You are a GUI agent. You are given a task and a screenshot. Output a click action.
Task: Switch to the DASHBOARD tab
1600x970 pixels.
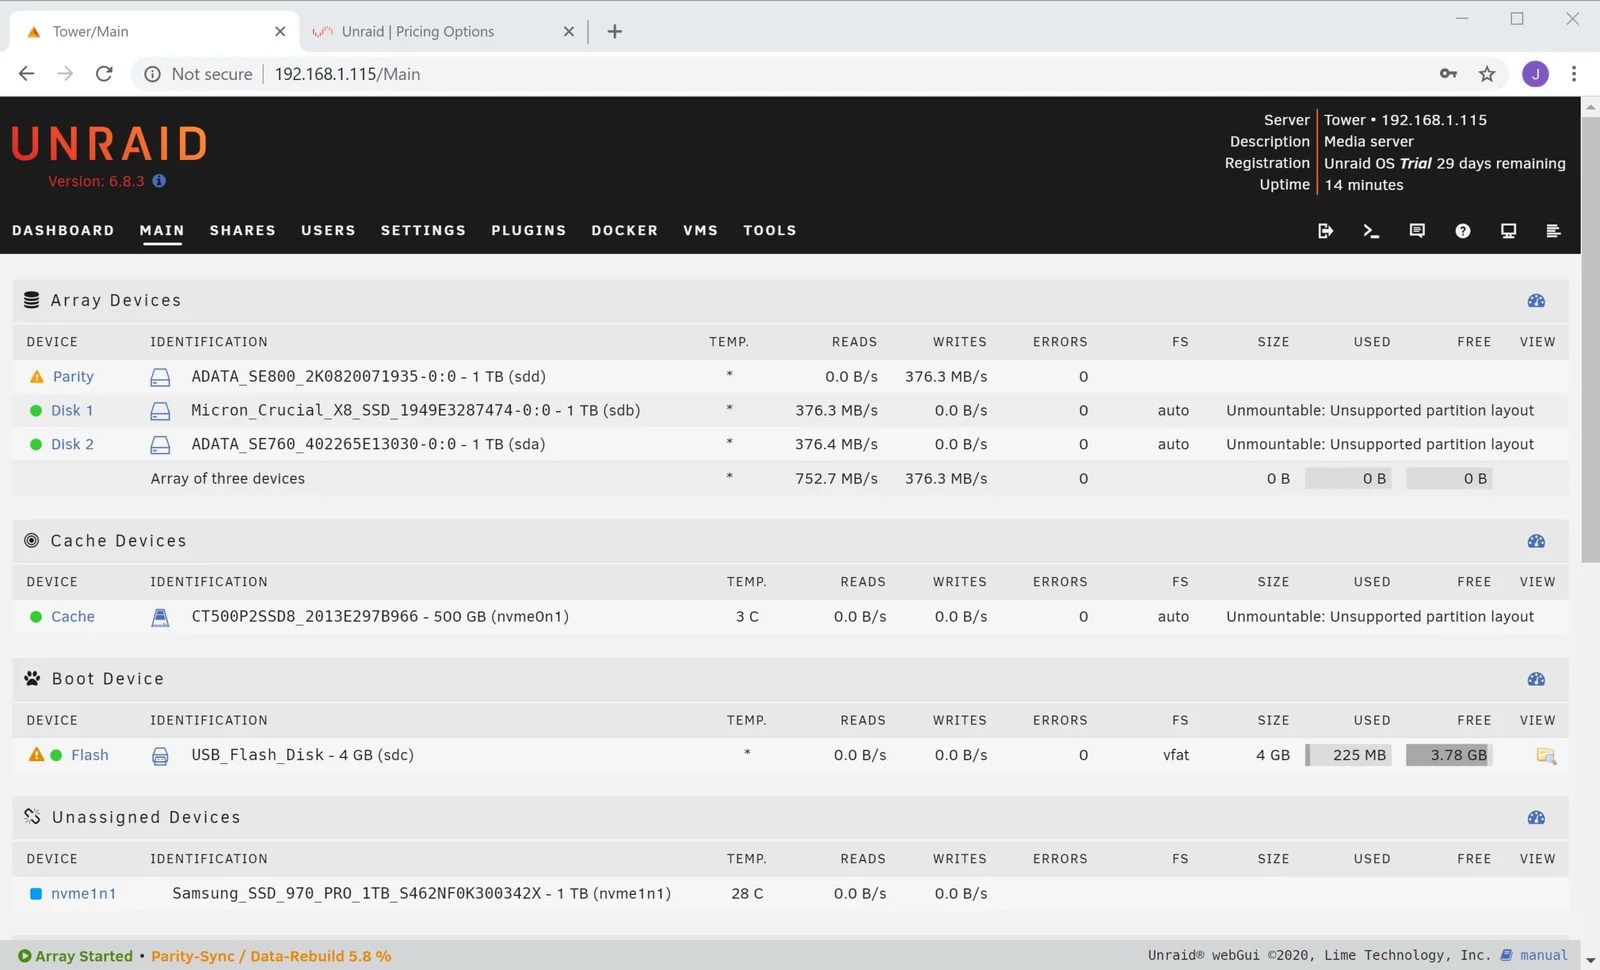click(x=63, y=230)
